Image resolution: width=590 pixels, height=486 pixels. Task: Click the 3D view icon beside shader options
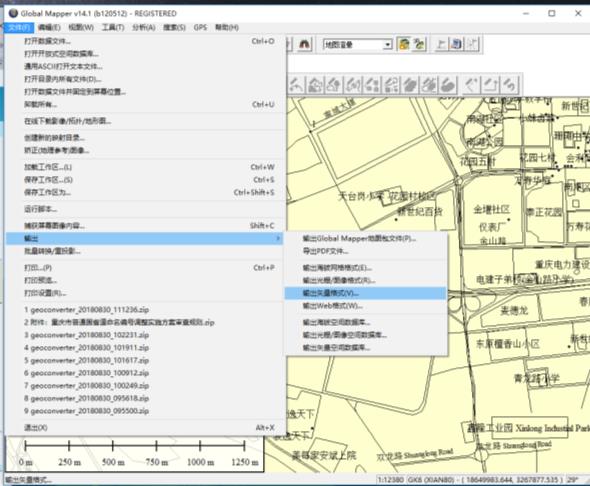419,44
